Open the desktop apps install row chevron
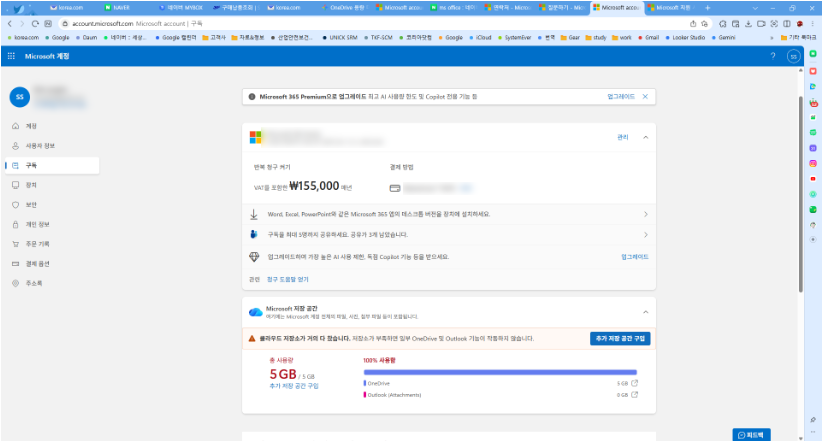823x441 pixels. click(646, 214)
